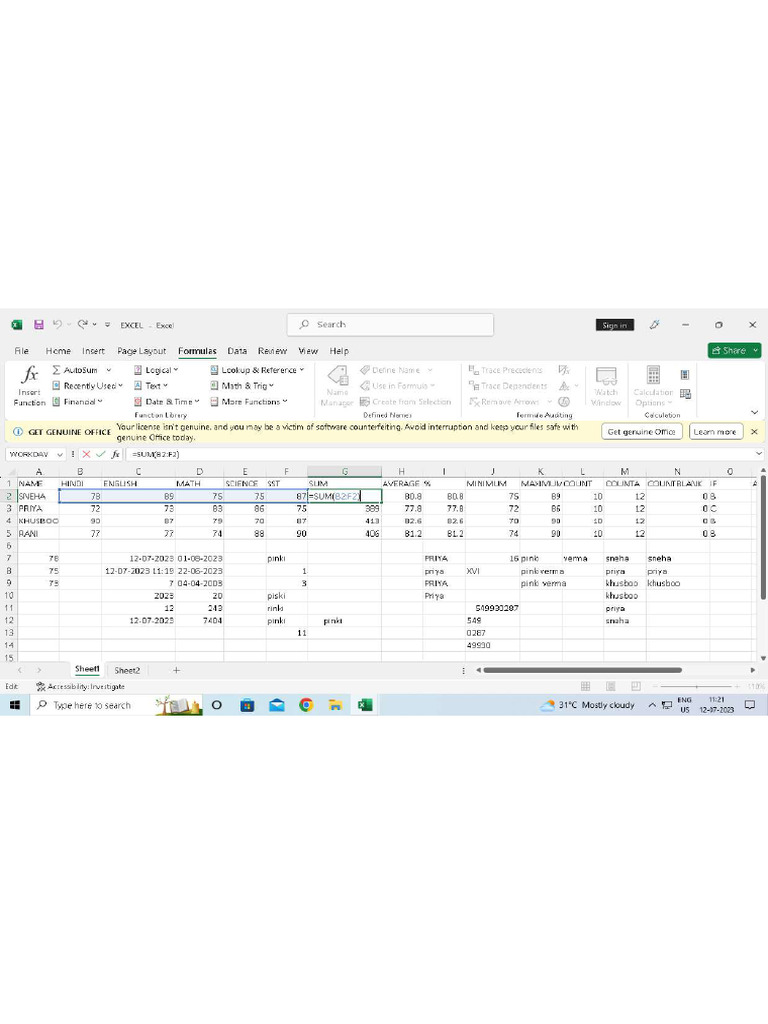Open Chrome from the taskbar
Image resolution: width=768 pixels, height=1024 pixels.
[x=306, y=705]
